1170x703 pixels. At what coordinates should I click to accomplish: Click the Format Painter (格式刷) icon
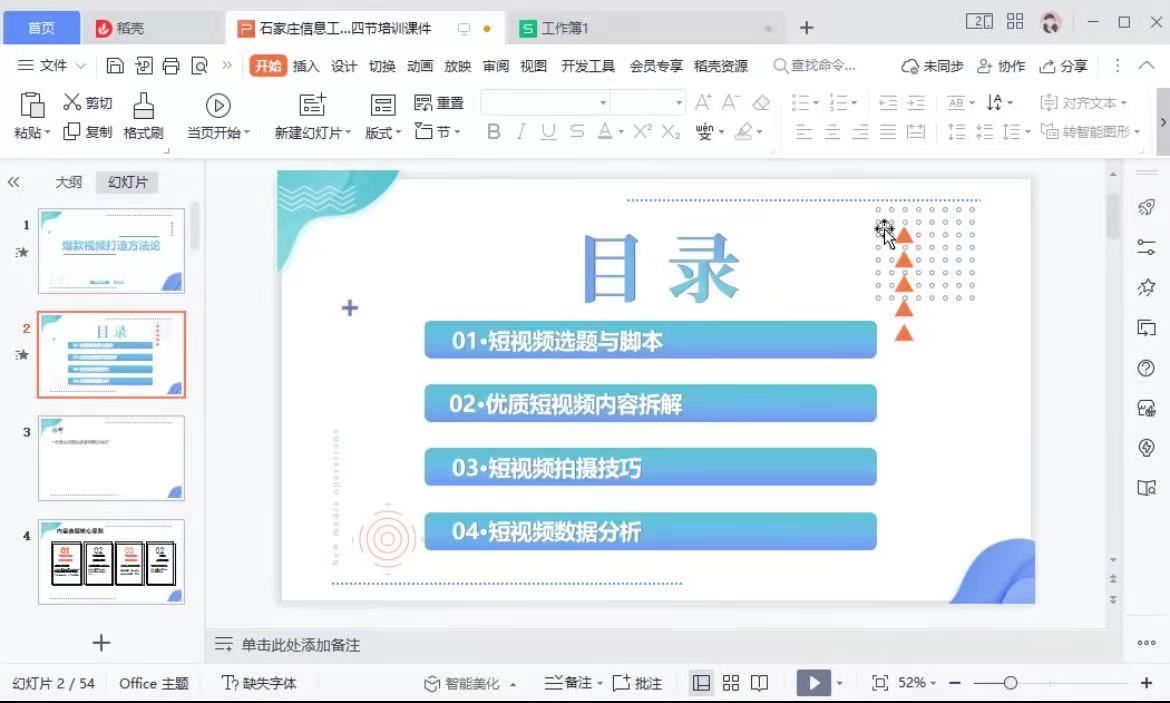tap(143, 106)
